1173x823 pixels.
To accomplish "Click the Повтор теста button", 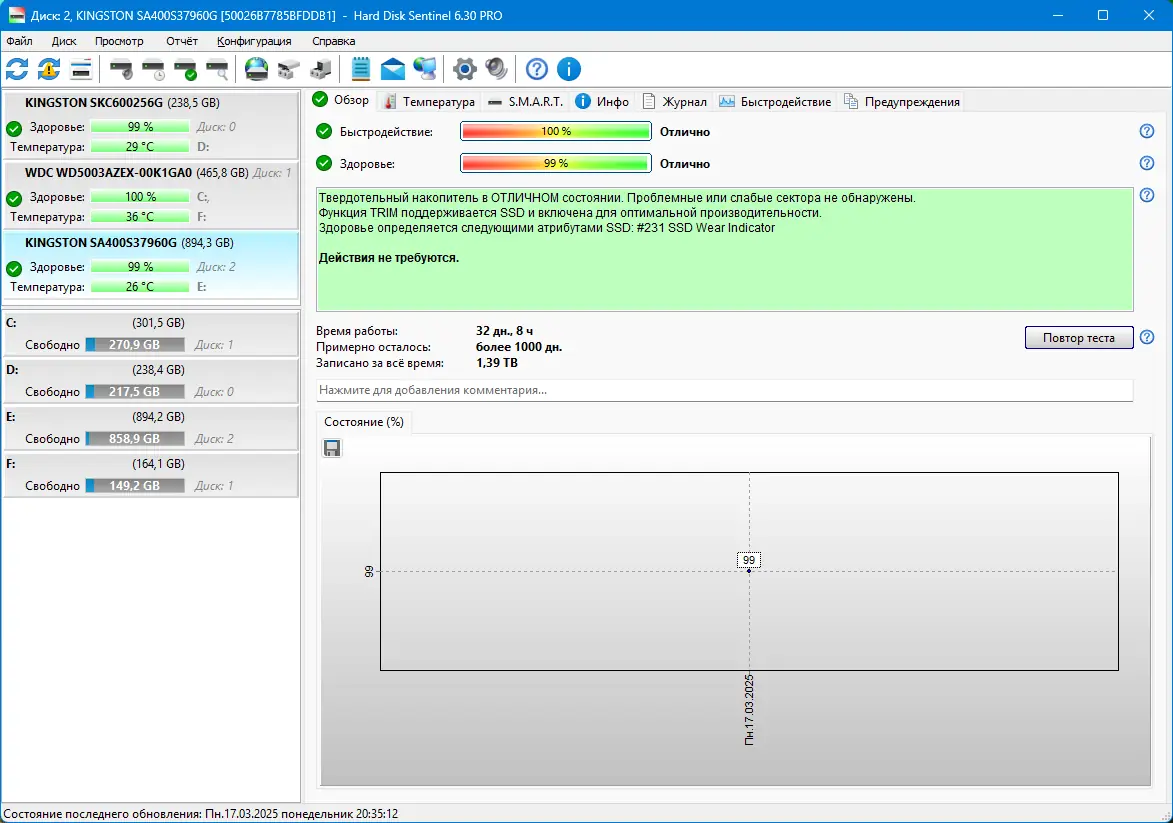I will click(1078, 337).
